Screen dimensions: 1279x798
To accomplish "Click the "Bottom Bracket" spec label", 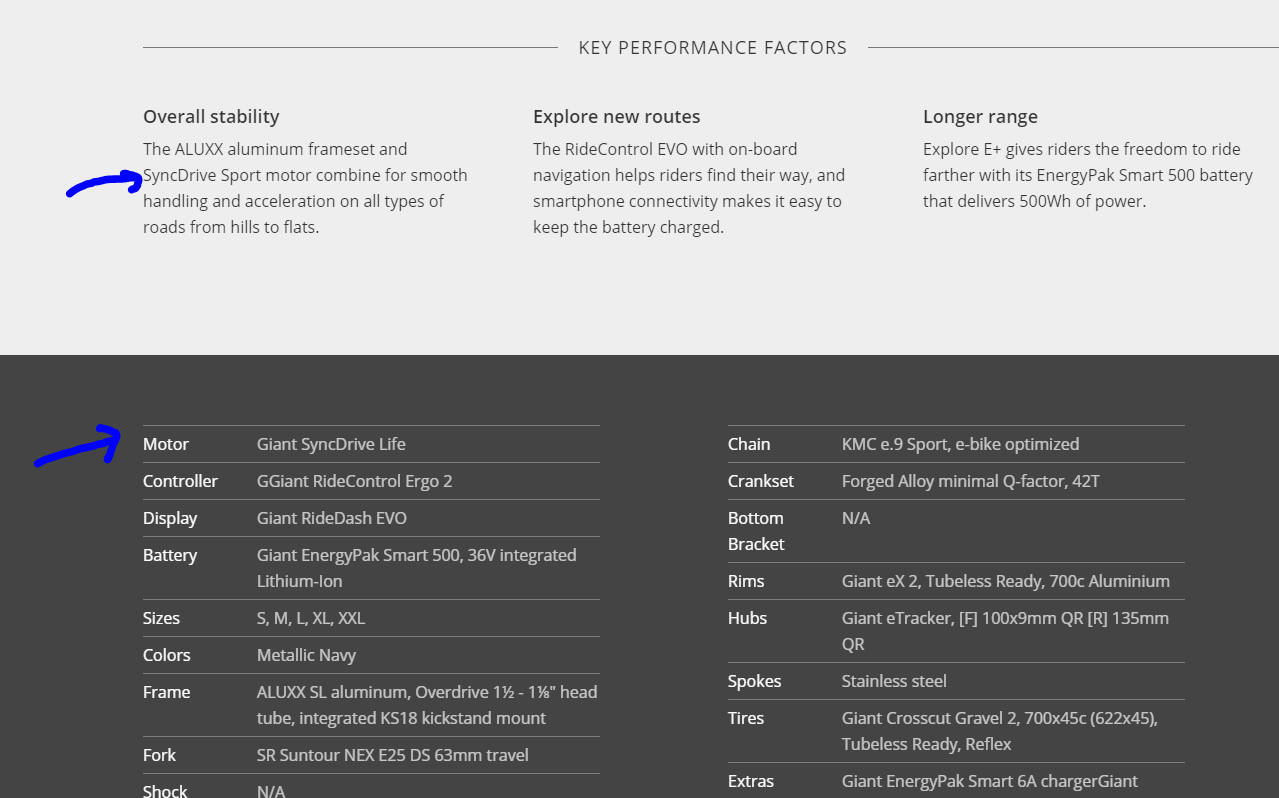I will click(x=756, y=531).
